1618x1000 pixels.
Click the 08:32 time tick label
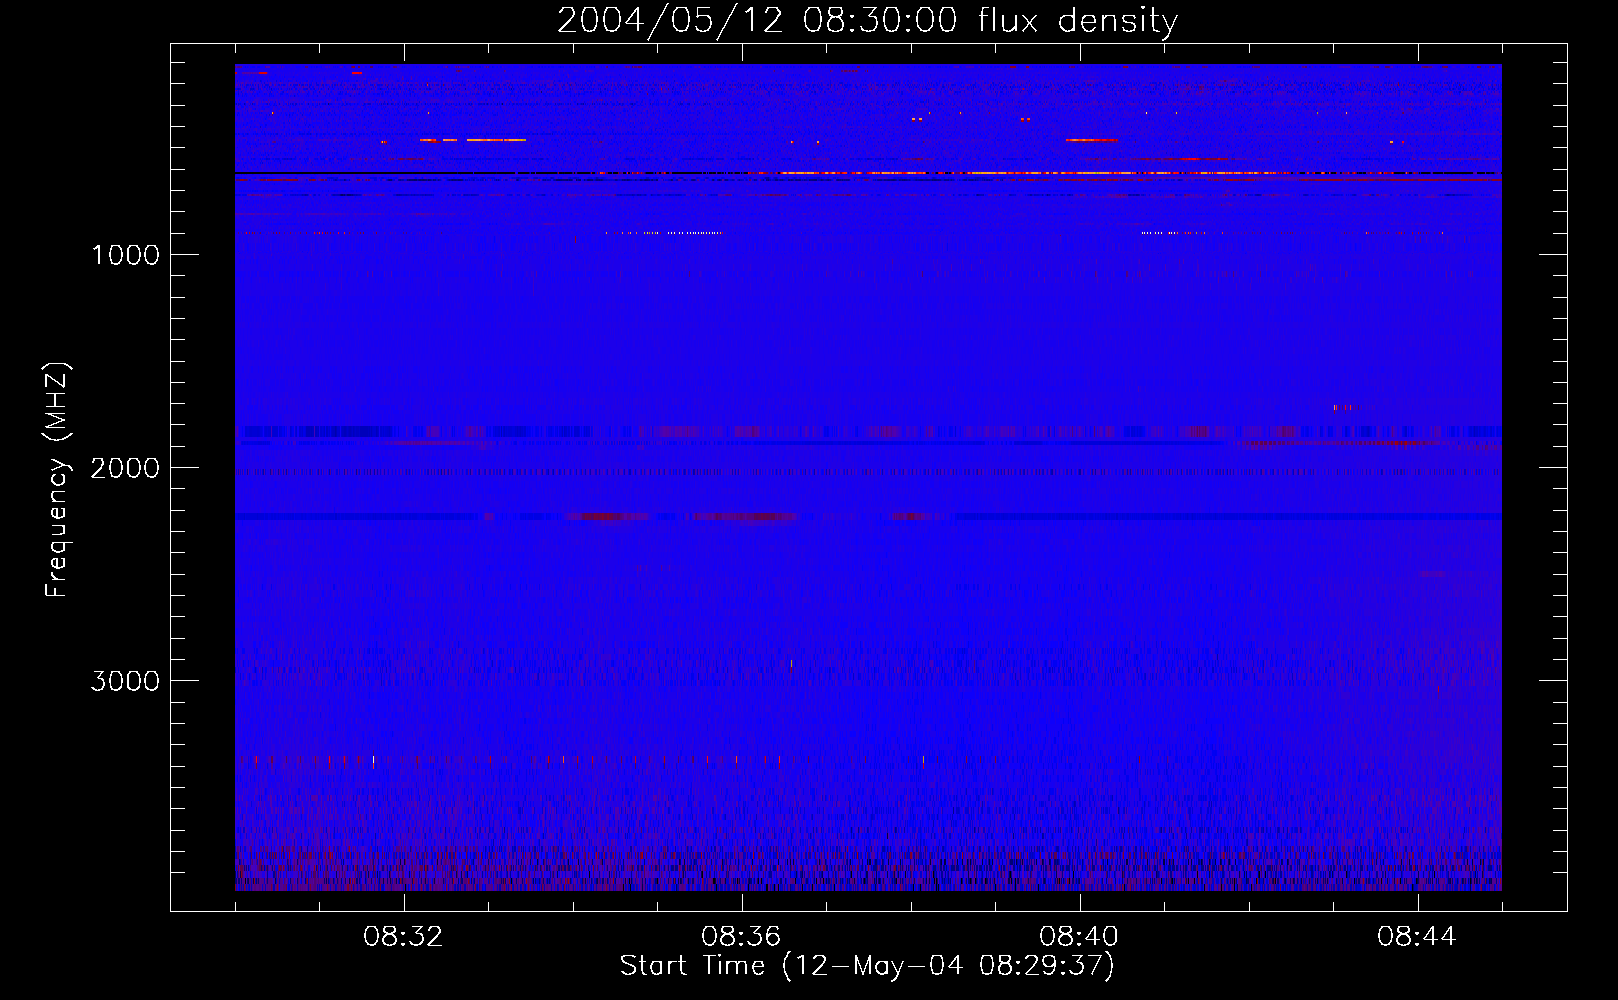pos(404,937)
